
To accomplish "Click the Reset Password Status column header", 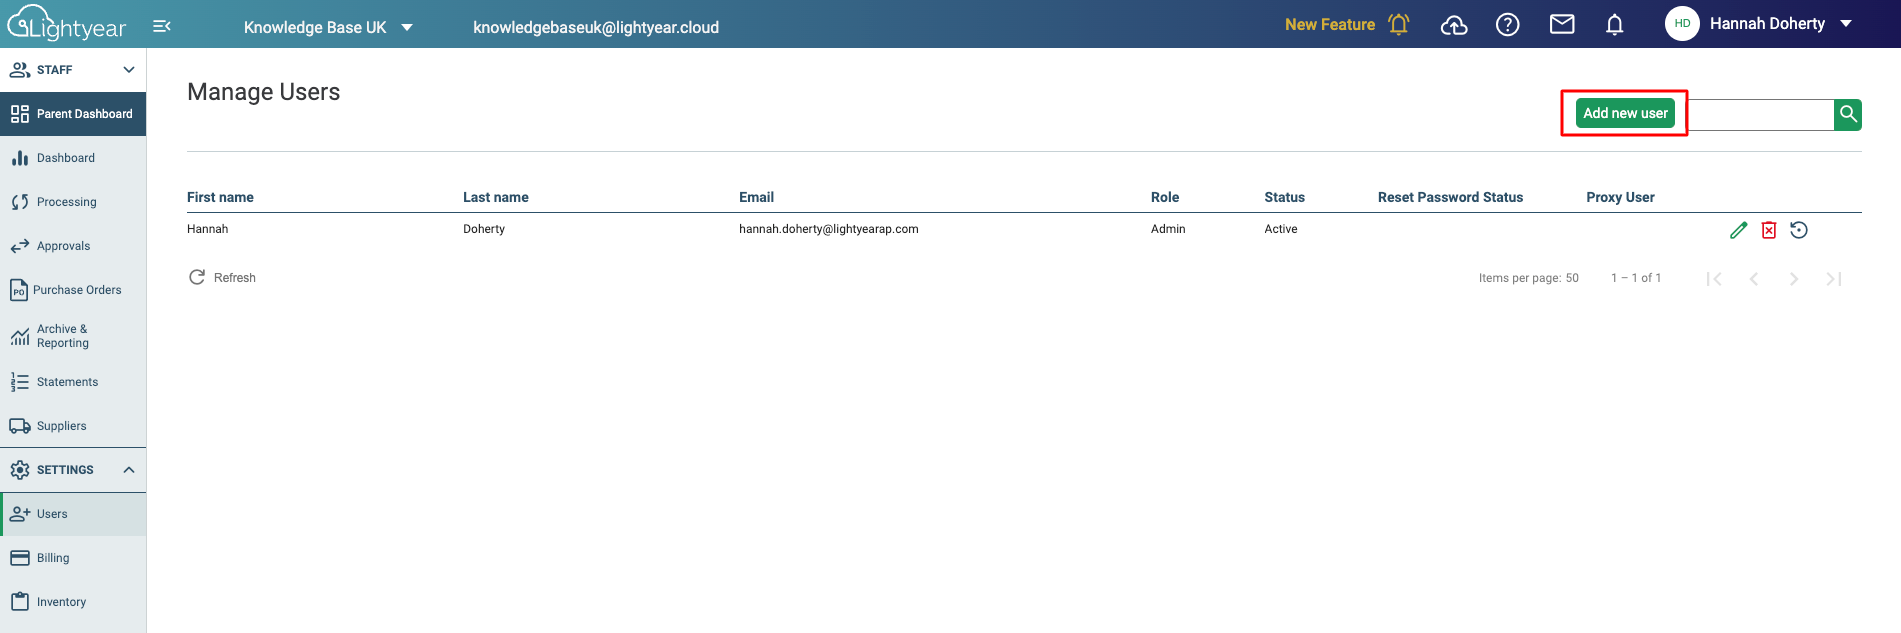I will 1450,197.
